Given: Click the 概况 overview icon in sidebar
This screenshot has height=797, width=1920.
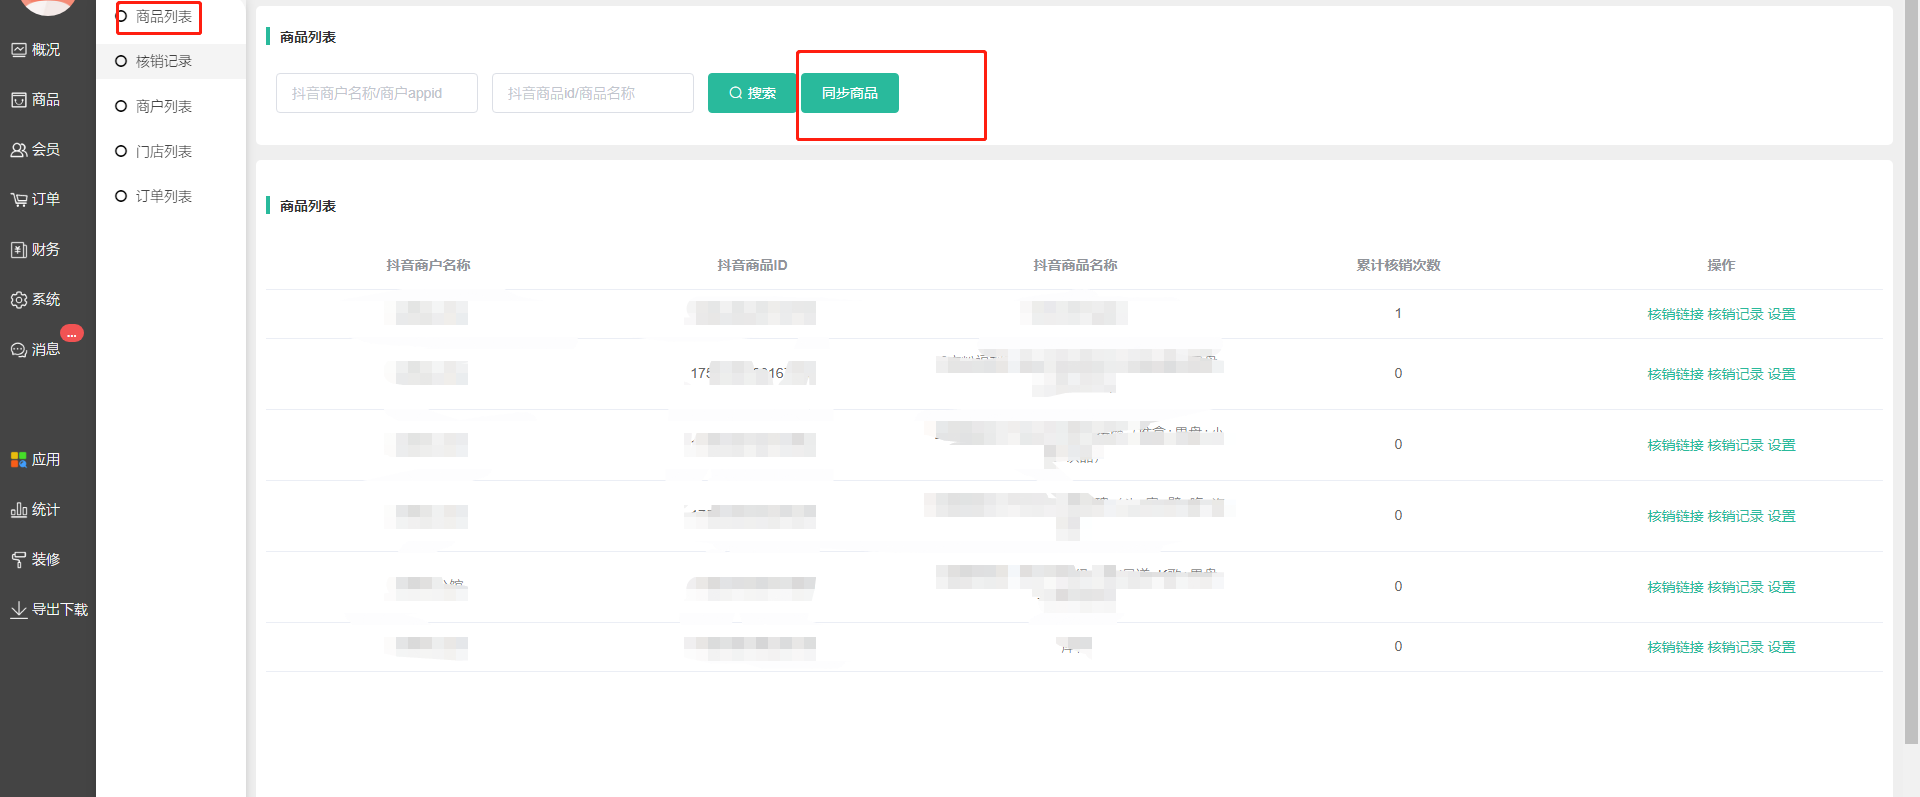Looking at the screenshot, I should [x=19, y=50].
